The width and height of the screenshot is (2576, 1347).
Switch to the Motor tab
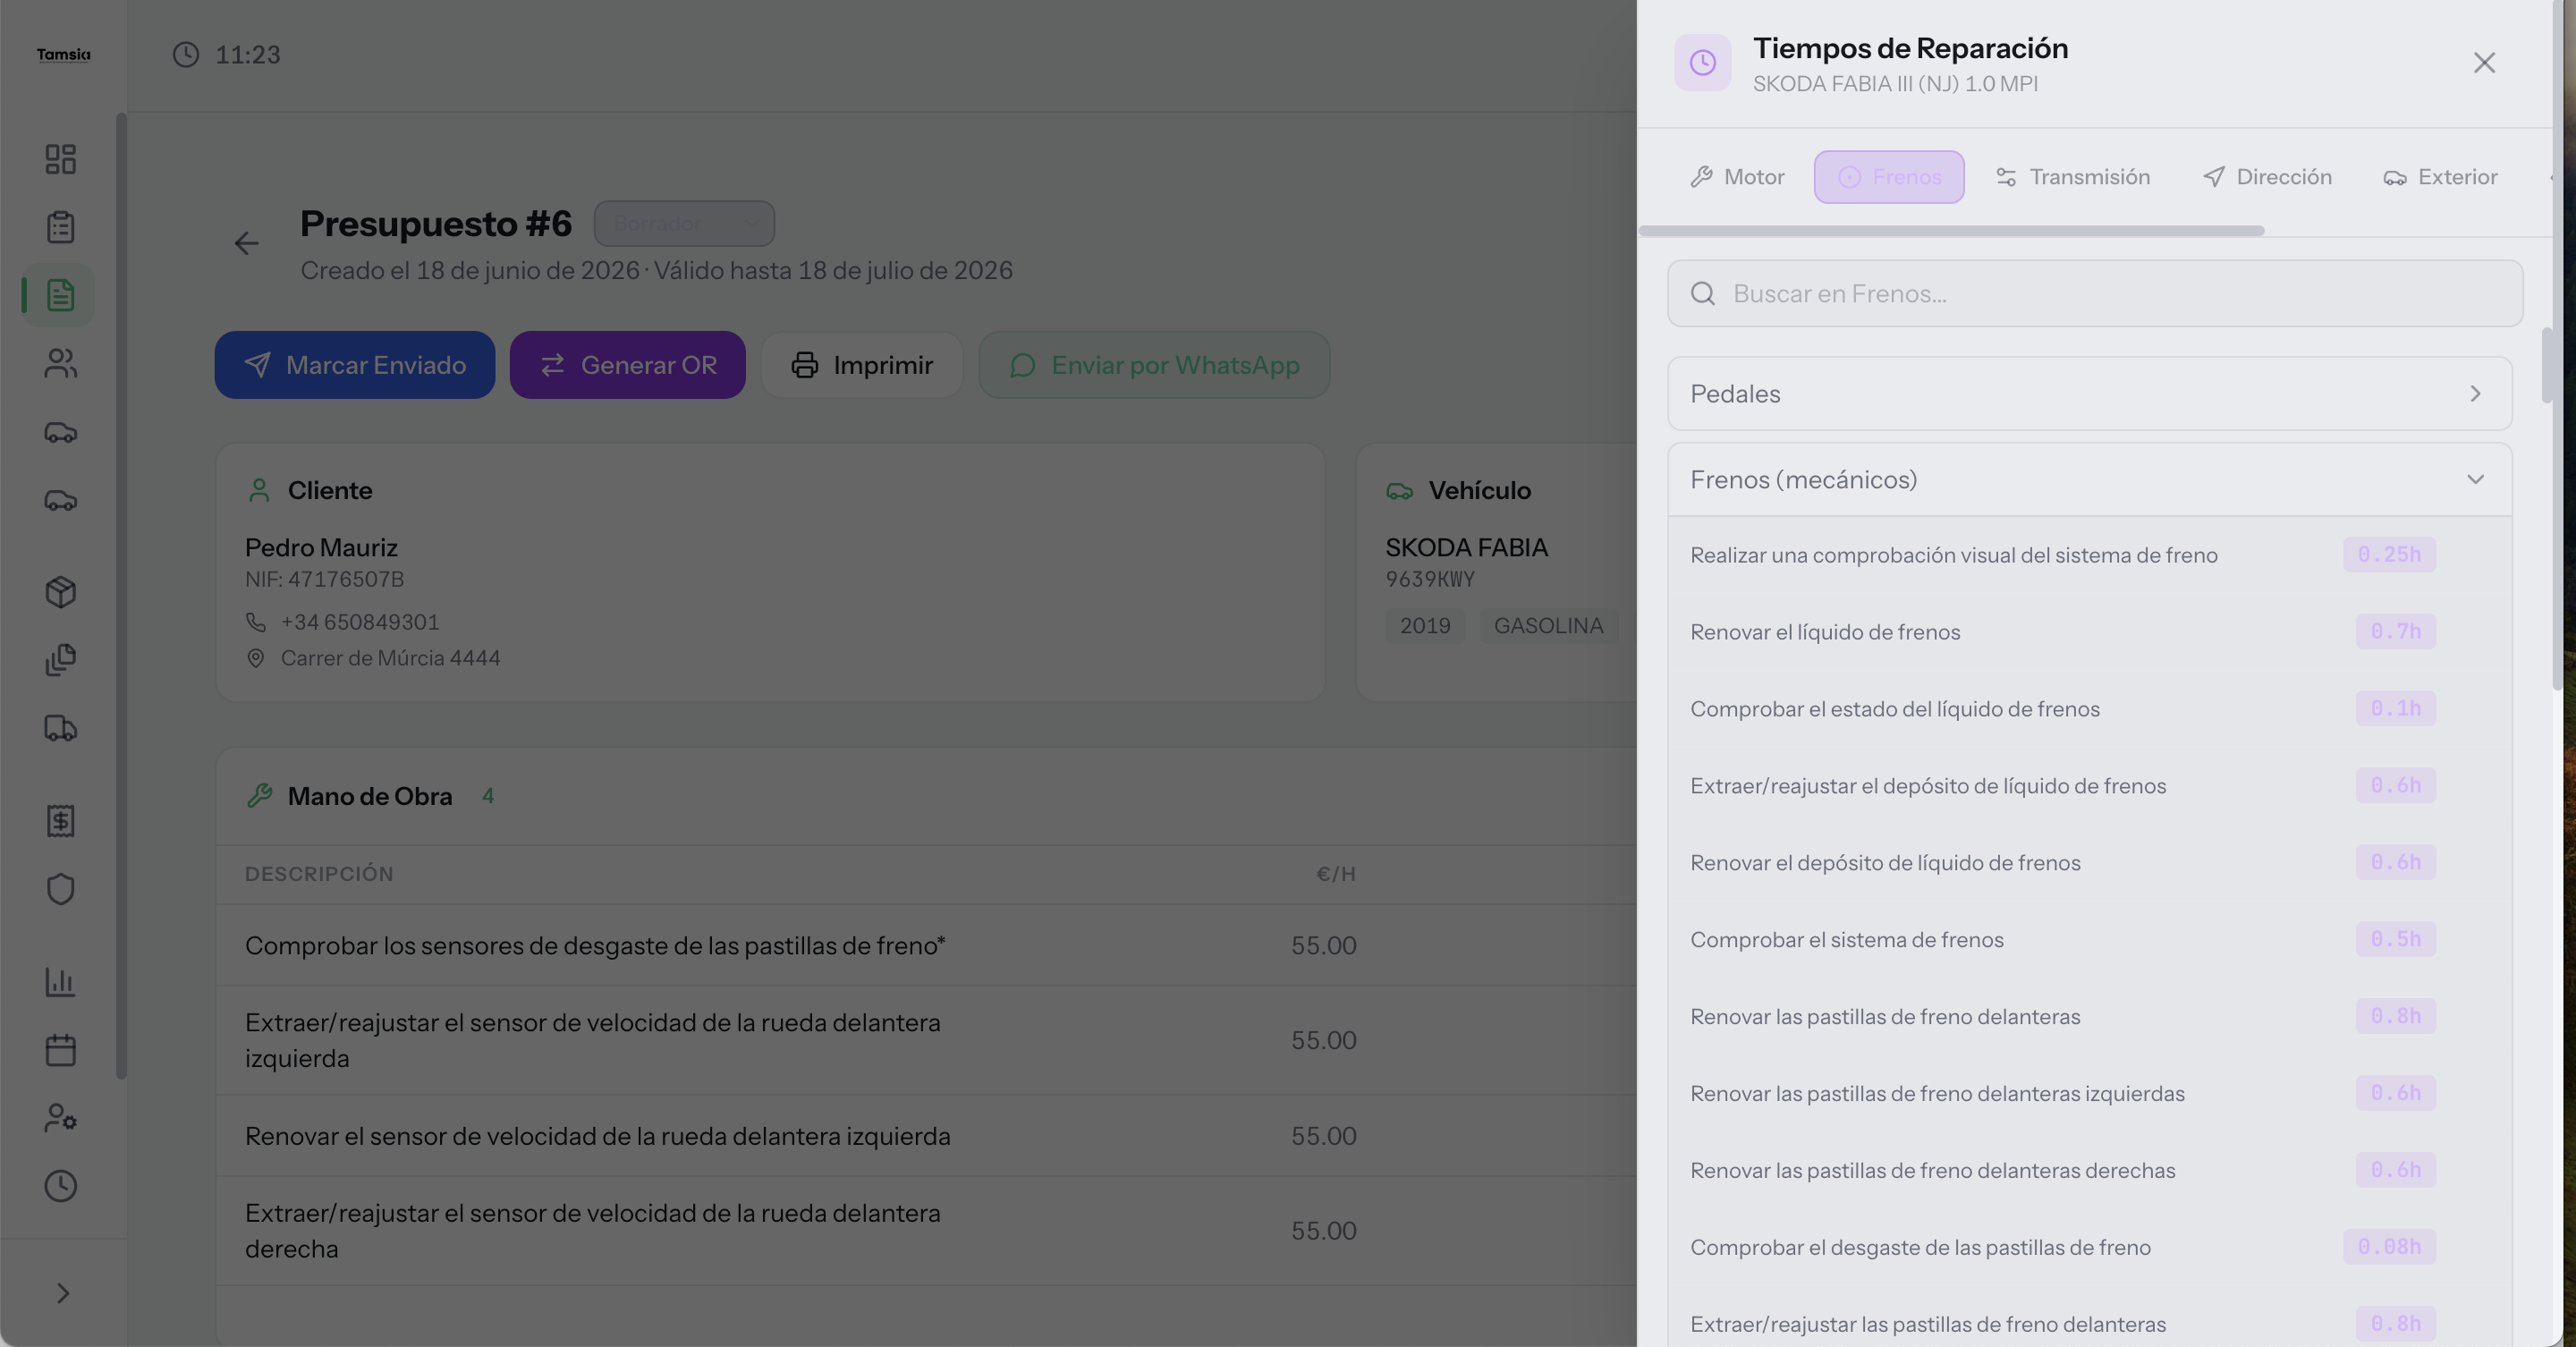point(1737,177)
